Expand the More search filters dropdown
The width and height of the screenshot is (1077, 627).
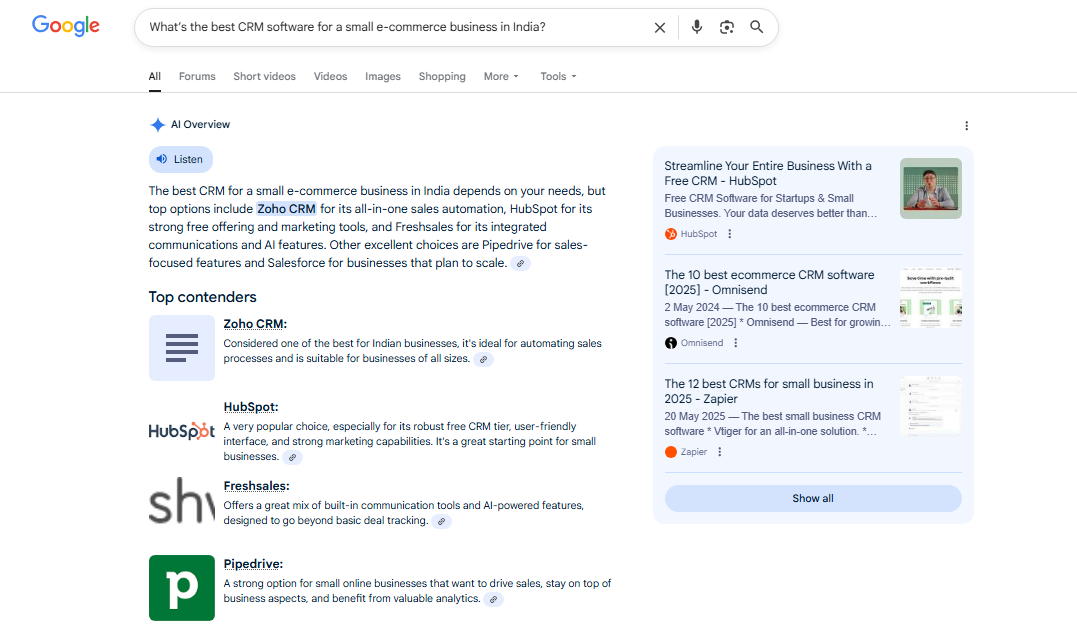[x=501, y=76]
